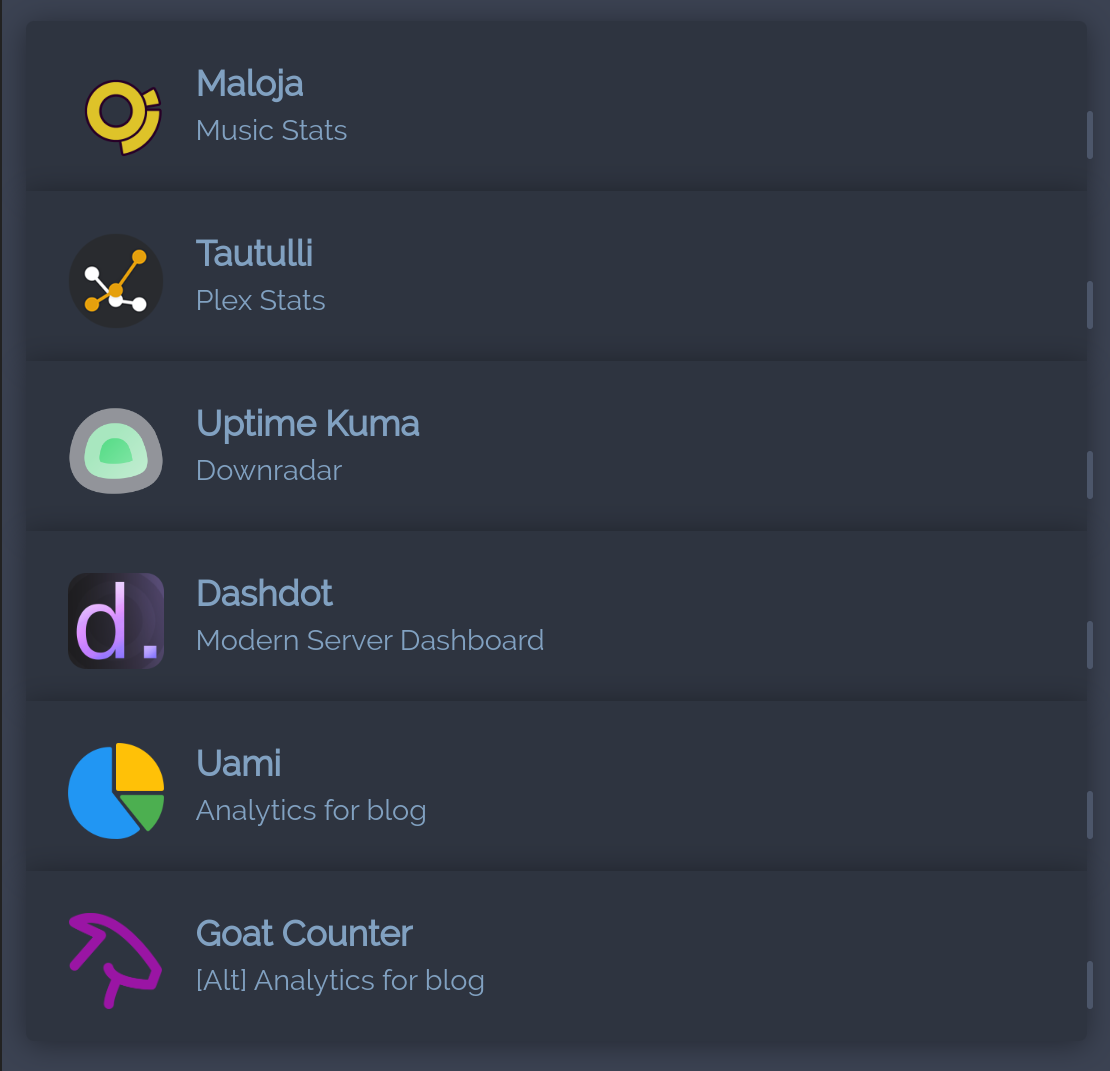Screen dimensions: 1110x1071
Task: Open Tautulli via its graph icon
Action: click(x=116, y=281)
